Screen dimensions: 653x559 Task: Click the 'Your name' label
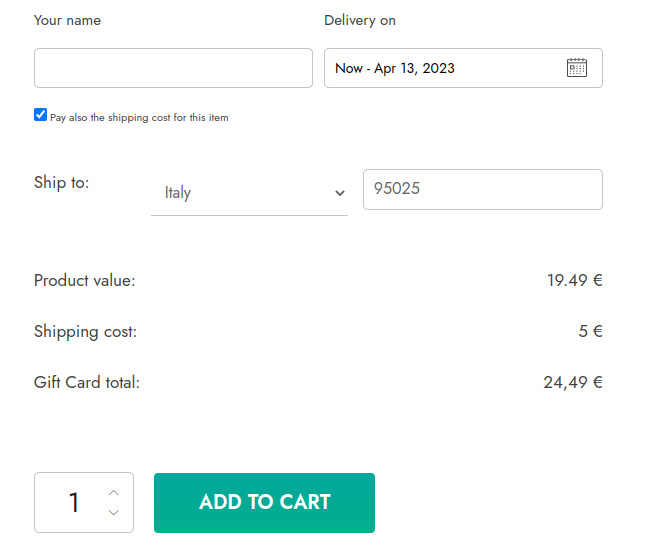(67, 20)
